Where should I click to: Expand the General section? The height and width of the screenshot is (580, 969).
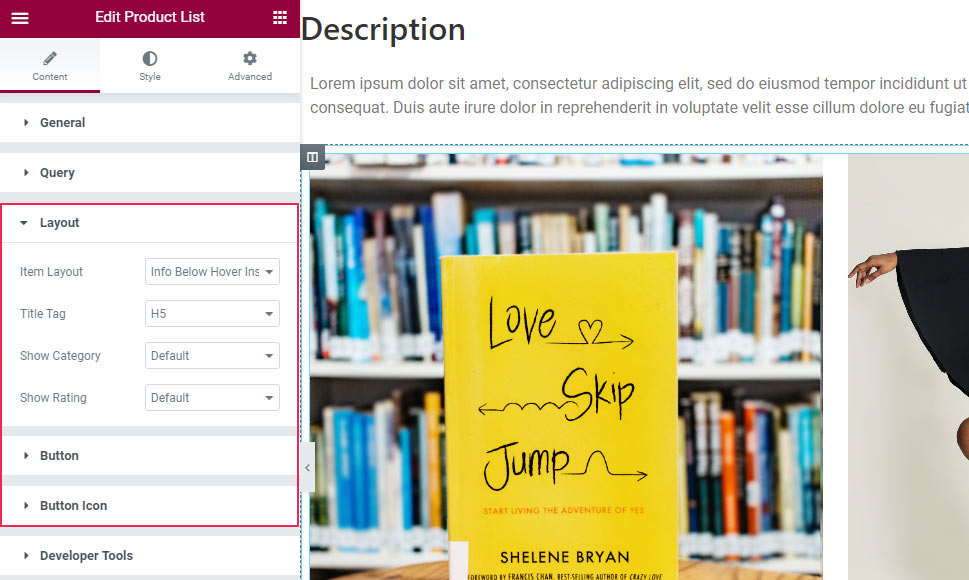click(62, 123)
